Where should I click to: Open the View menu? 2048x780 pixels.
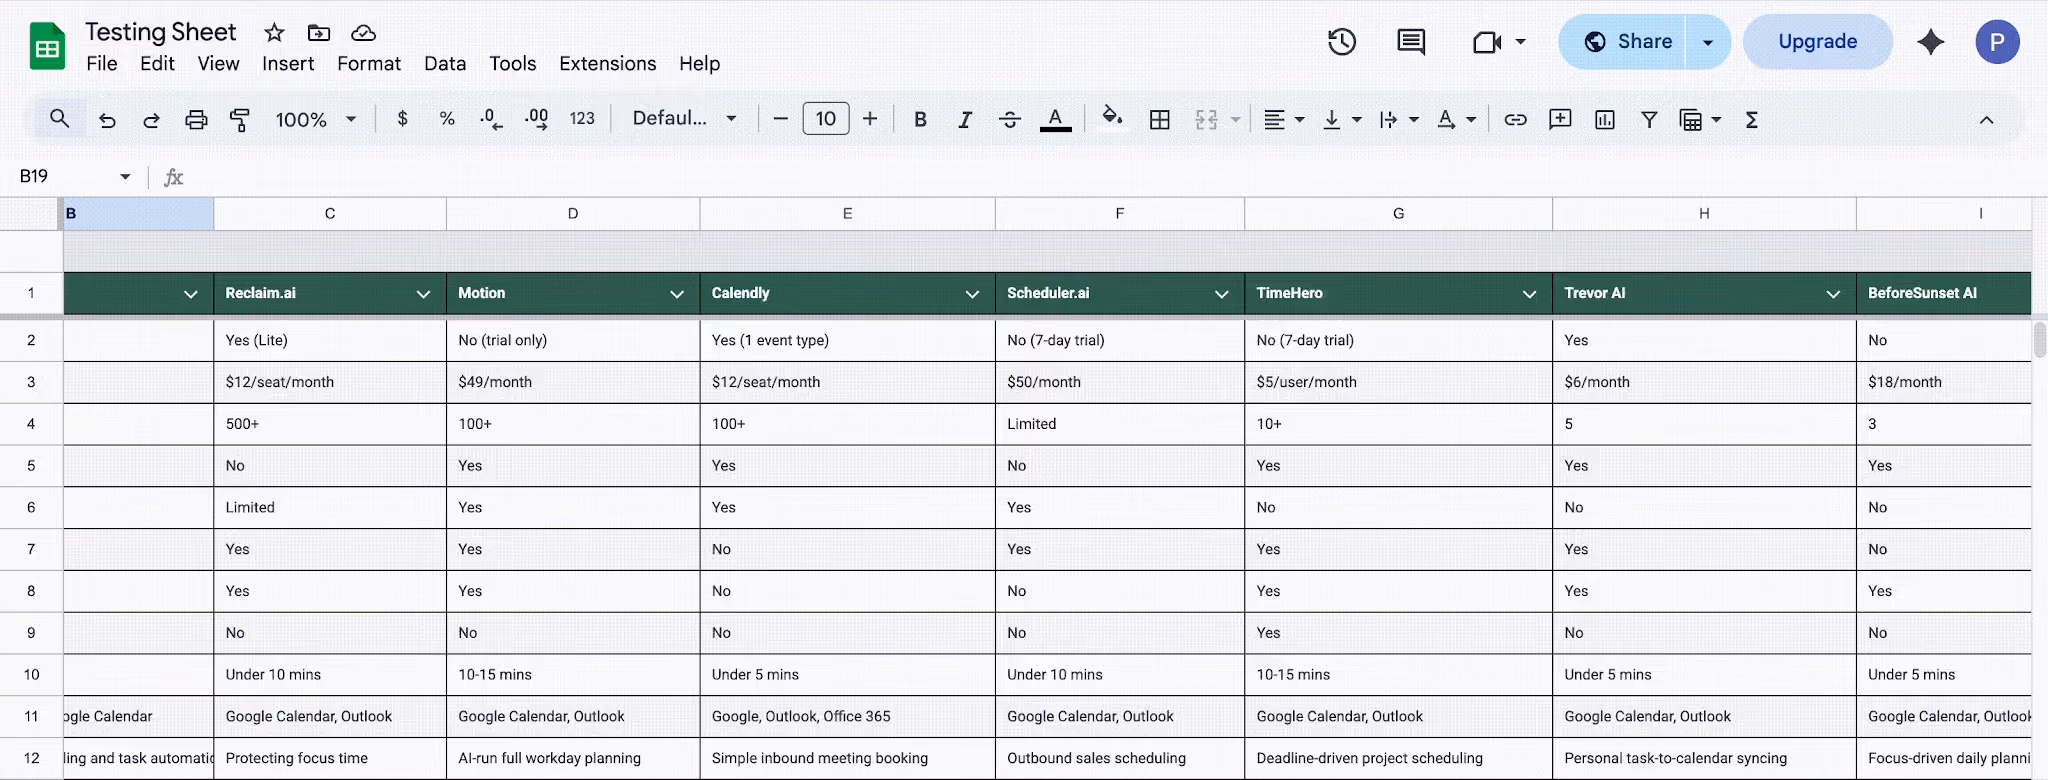(218, 63)
